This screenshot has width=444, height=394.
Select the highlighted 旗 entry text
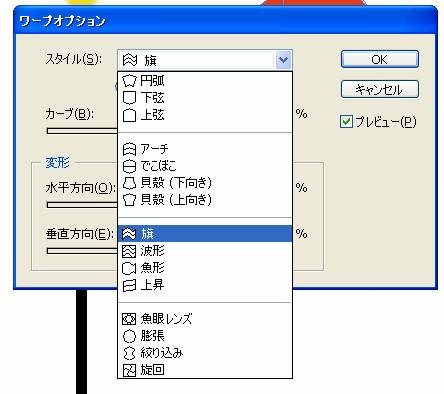[147, 234]
